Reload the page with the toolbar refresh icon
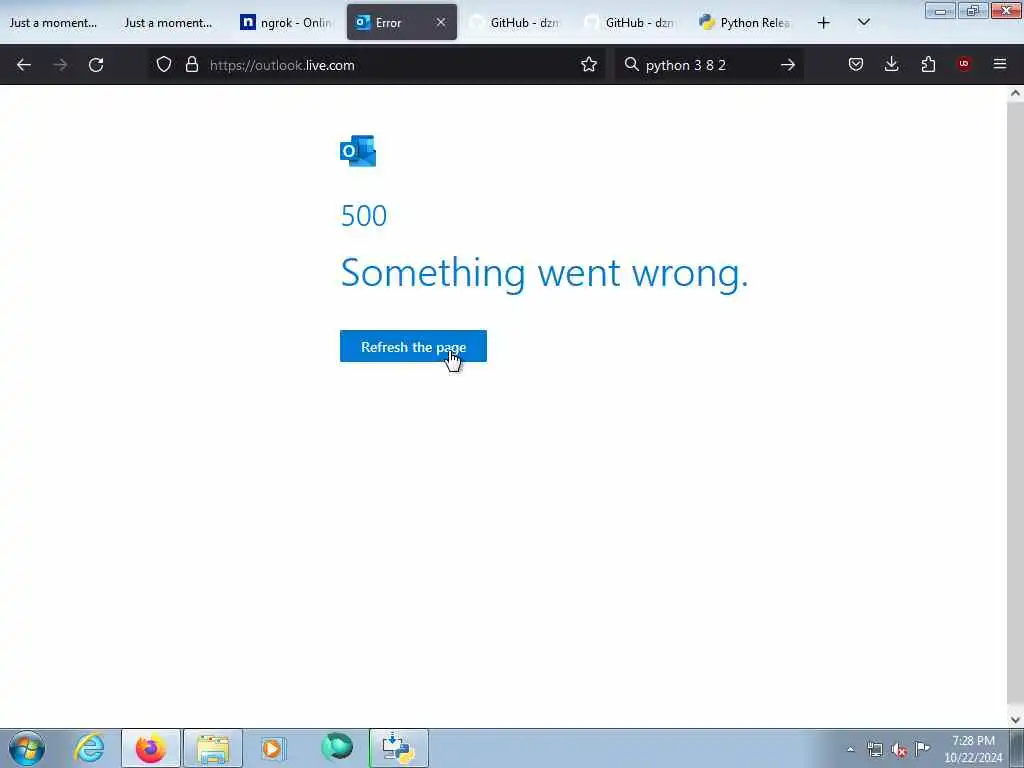 [x=96, y=65]
